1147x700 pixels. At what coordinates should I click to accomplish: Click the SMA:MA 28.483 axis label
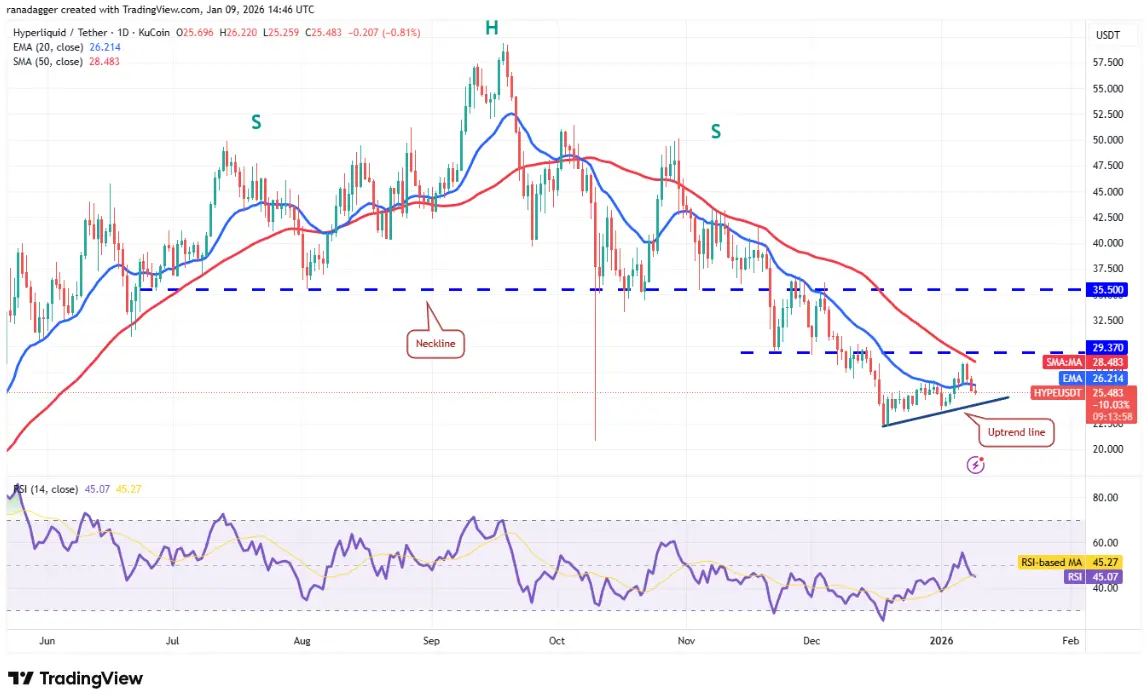pyautogui.click(x=1085, y=363)
